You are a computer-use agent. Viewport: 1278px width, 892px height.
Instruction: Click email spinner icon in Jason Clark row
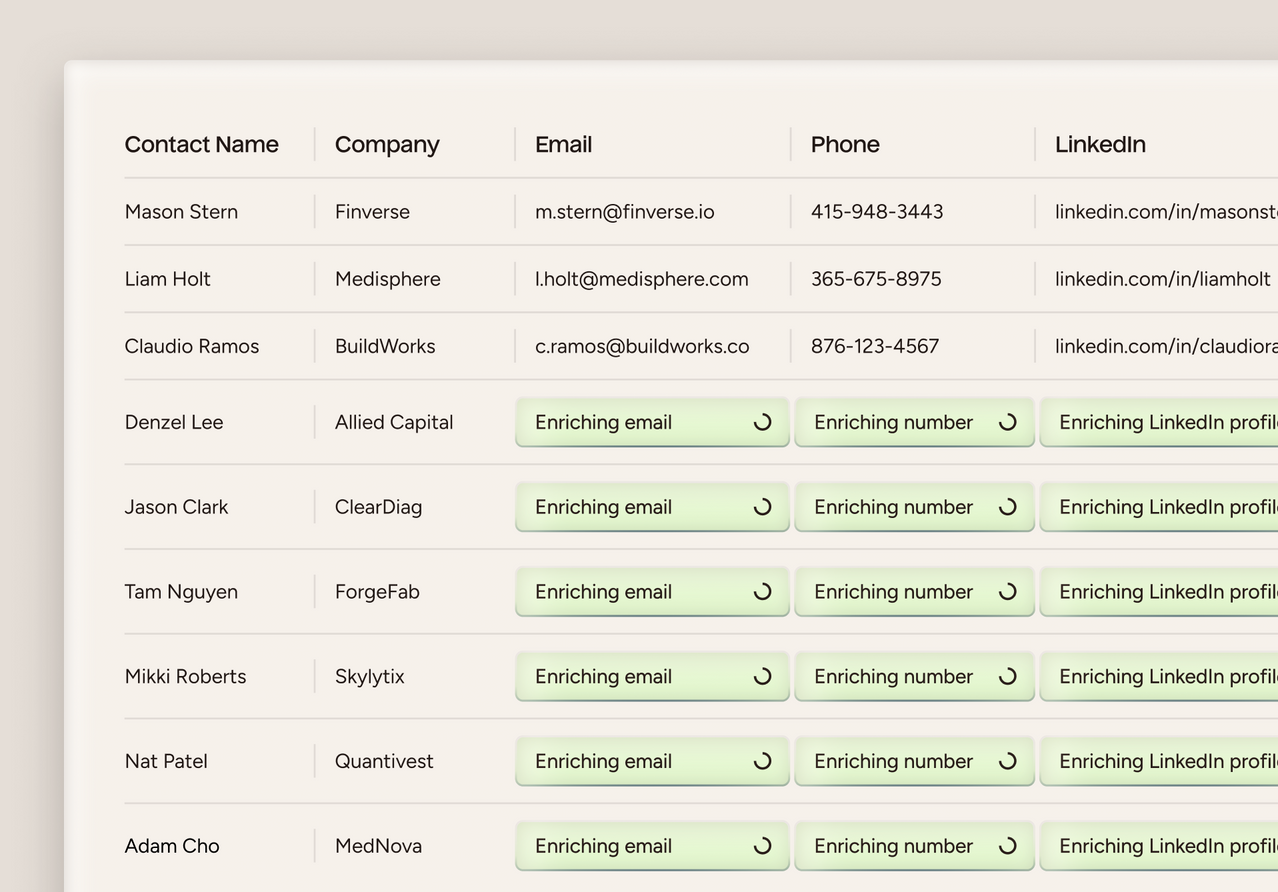[x=762, y=507]
